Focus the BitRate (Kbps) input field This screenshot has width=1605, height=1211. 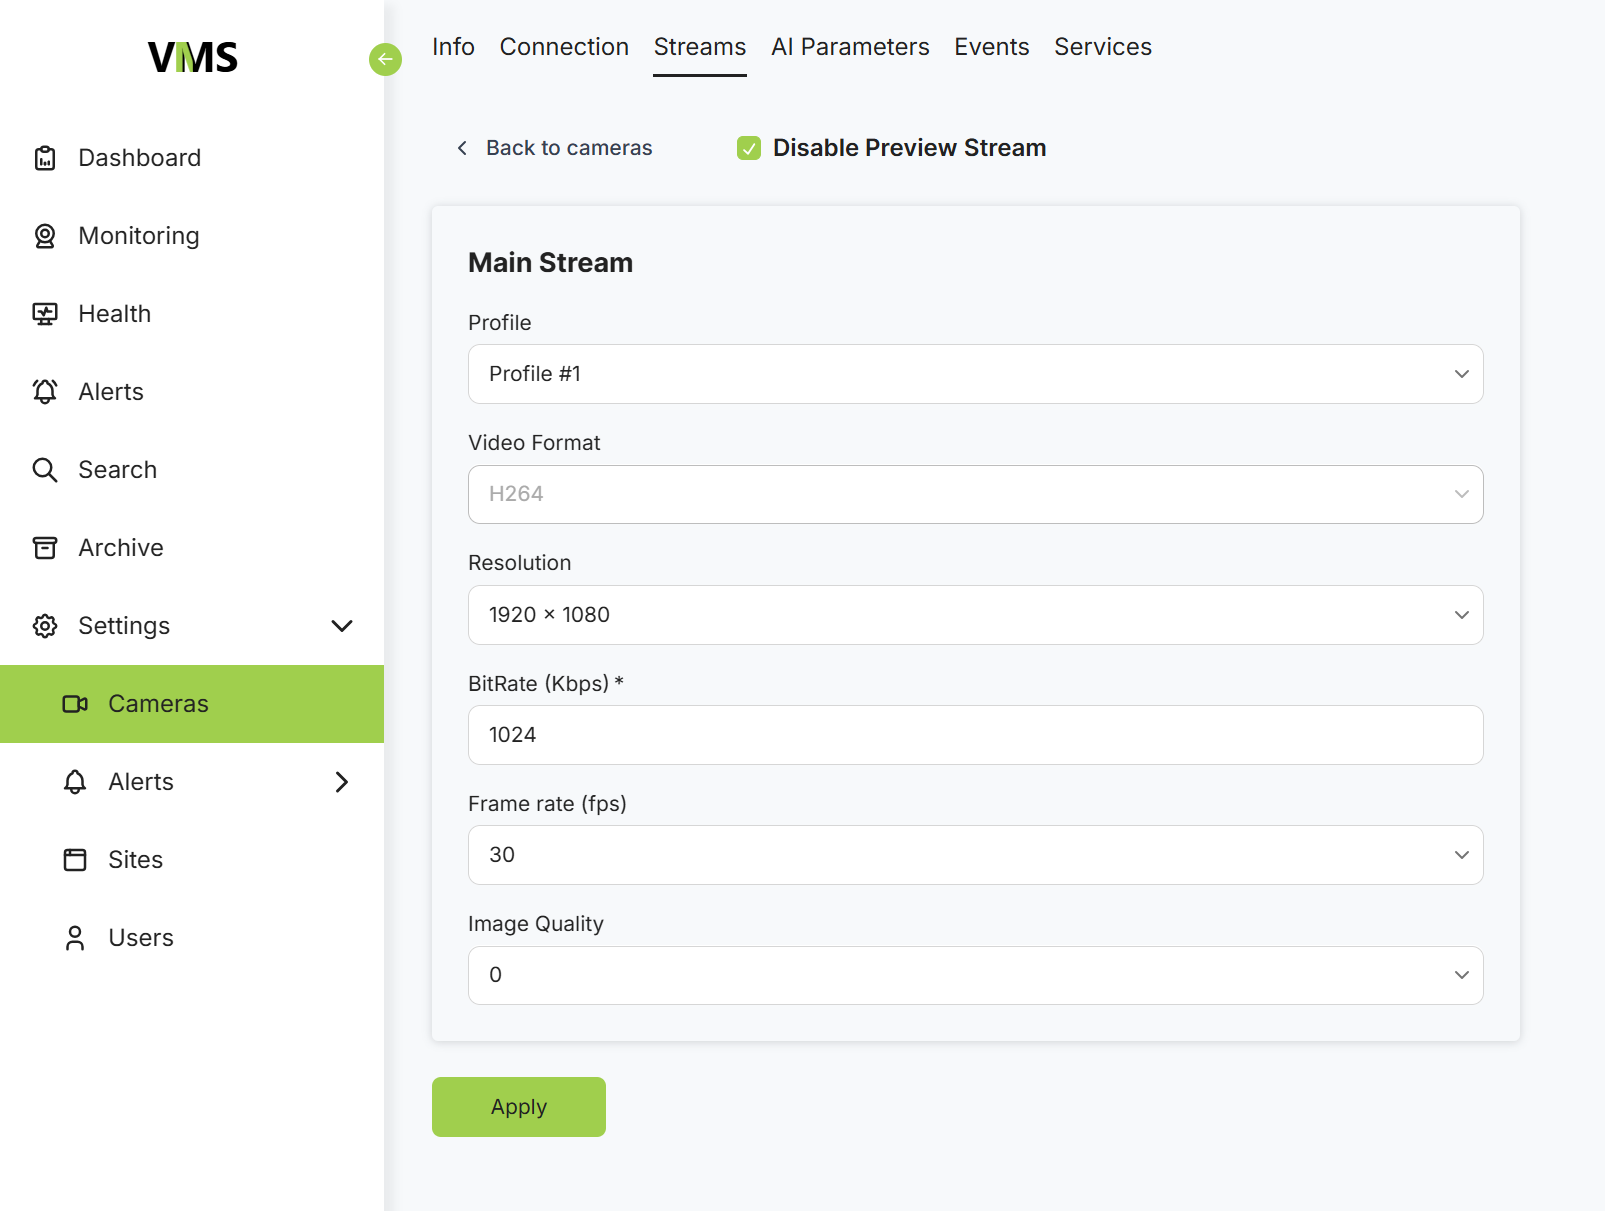[x=975, y=735]
